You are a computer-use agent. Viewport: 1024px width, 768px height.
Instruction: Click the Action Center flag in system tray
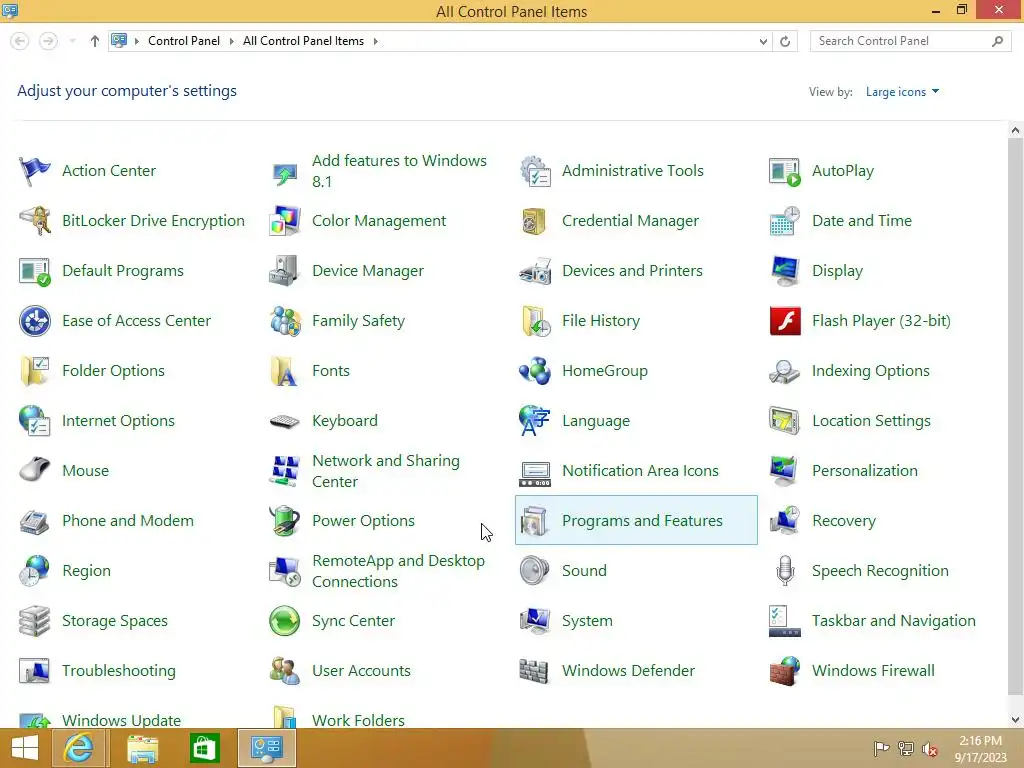881,749
